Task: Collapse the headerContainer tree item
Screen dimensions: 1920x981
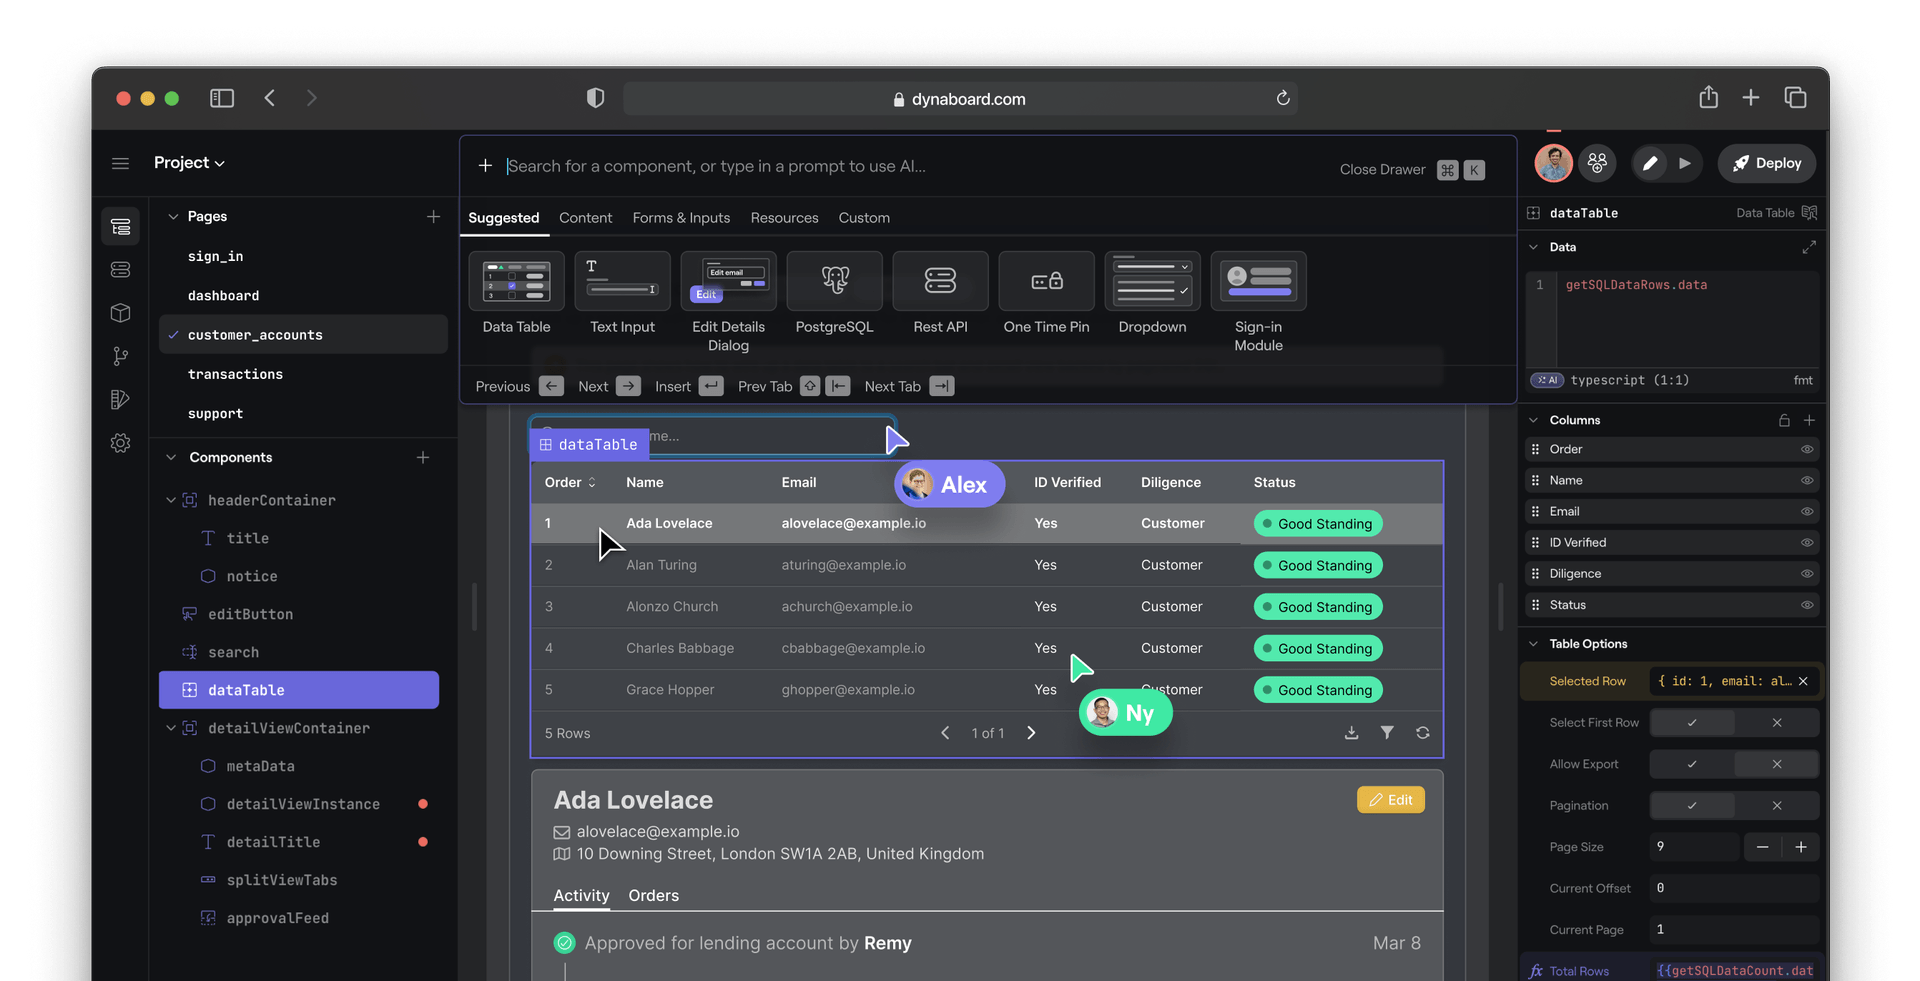Action: coord(172,500)
